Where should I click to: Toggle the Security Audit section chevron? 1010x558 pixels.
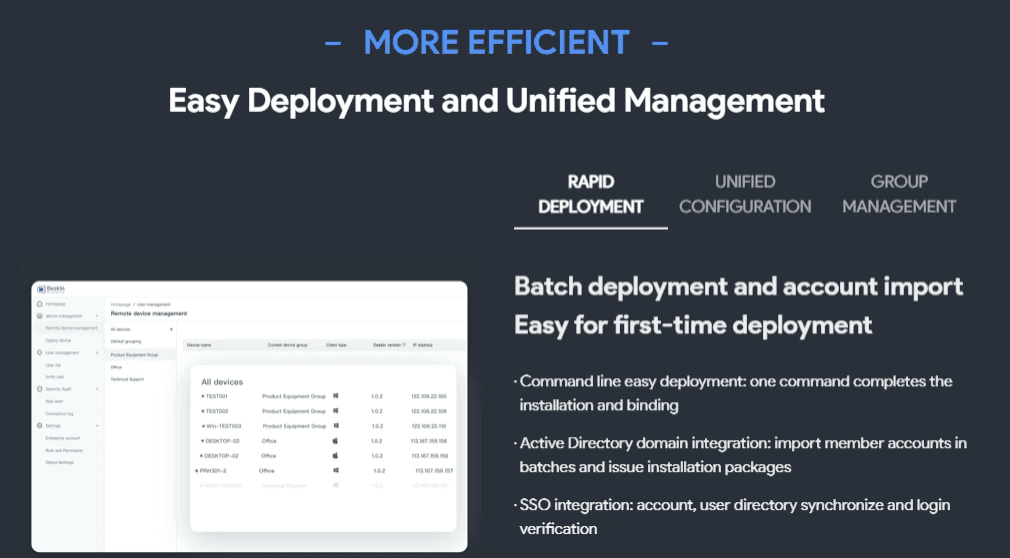coord(97,389)
